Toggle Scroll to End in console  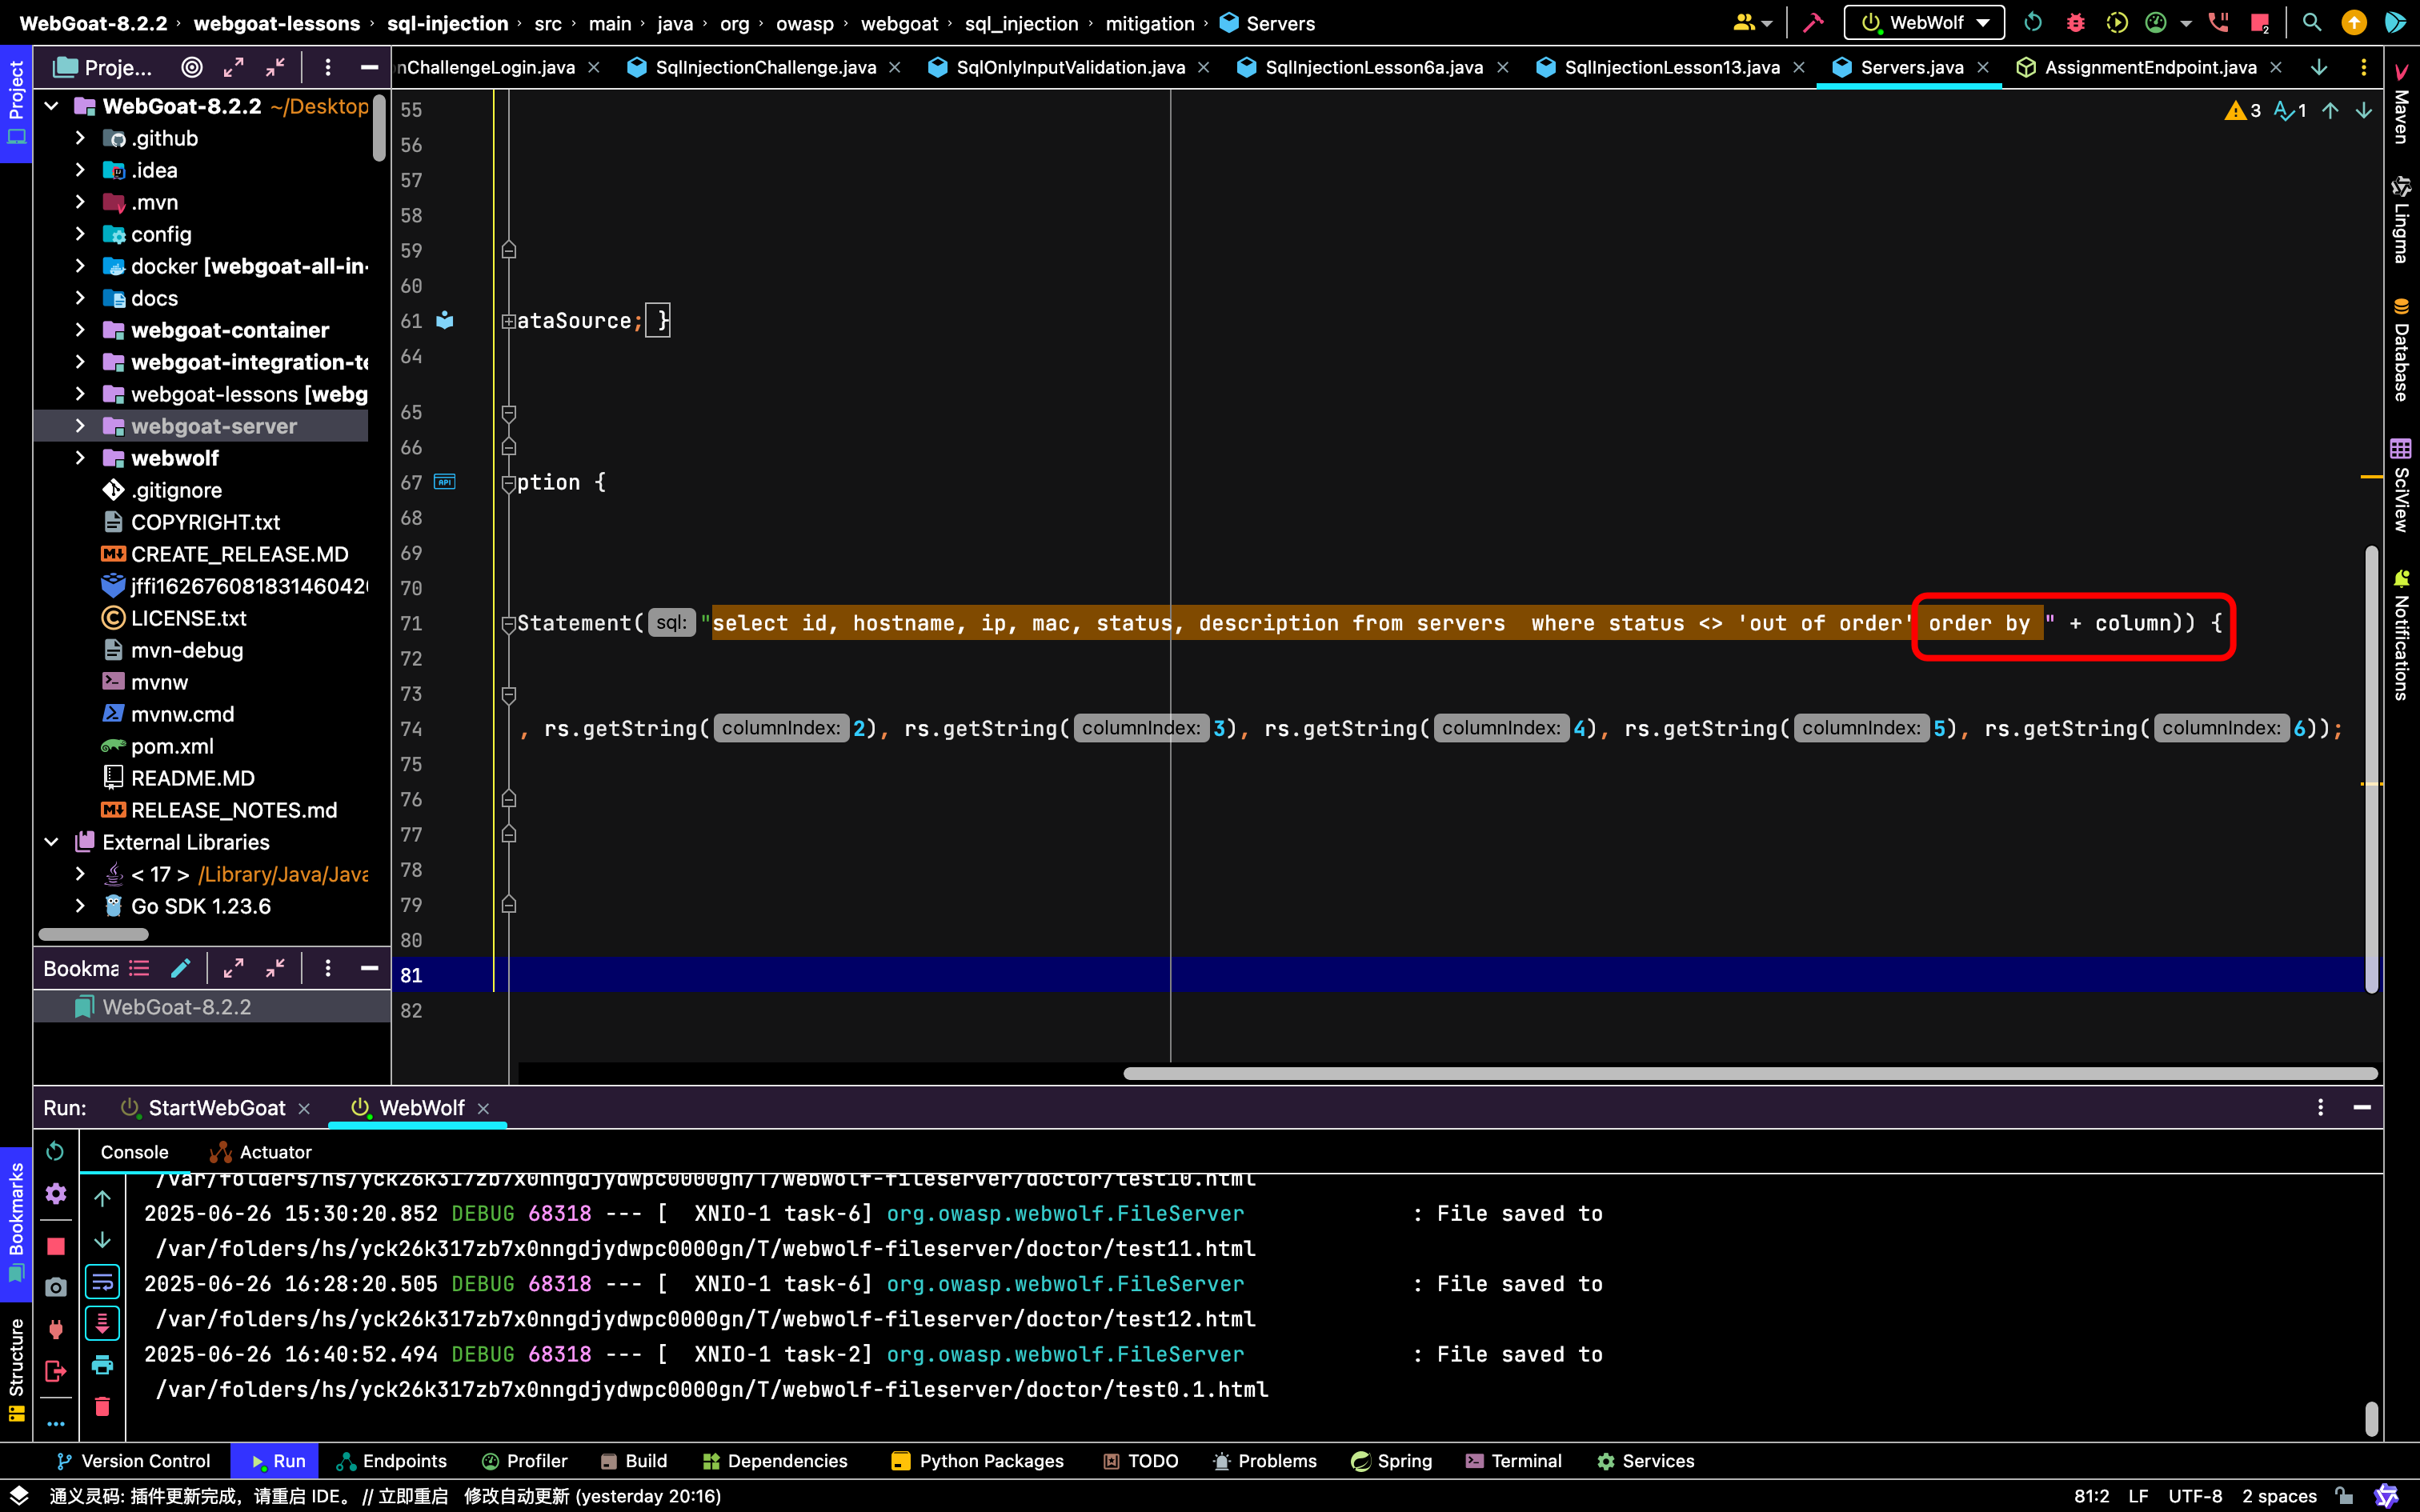(x=102, y=1323)
